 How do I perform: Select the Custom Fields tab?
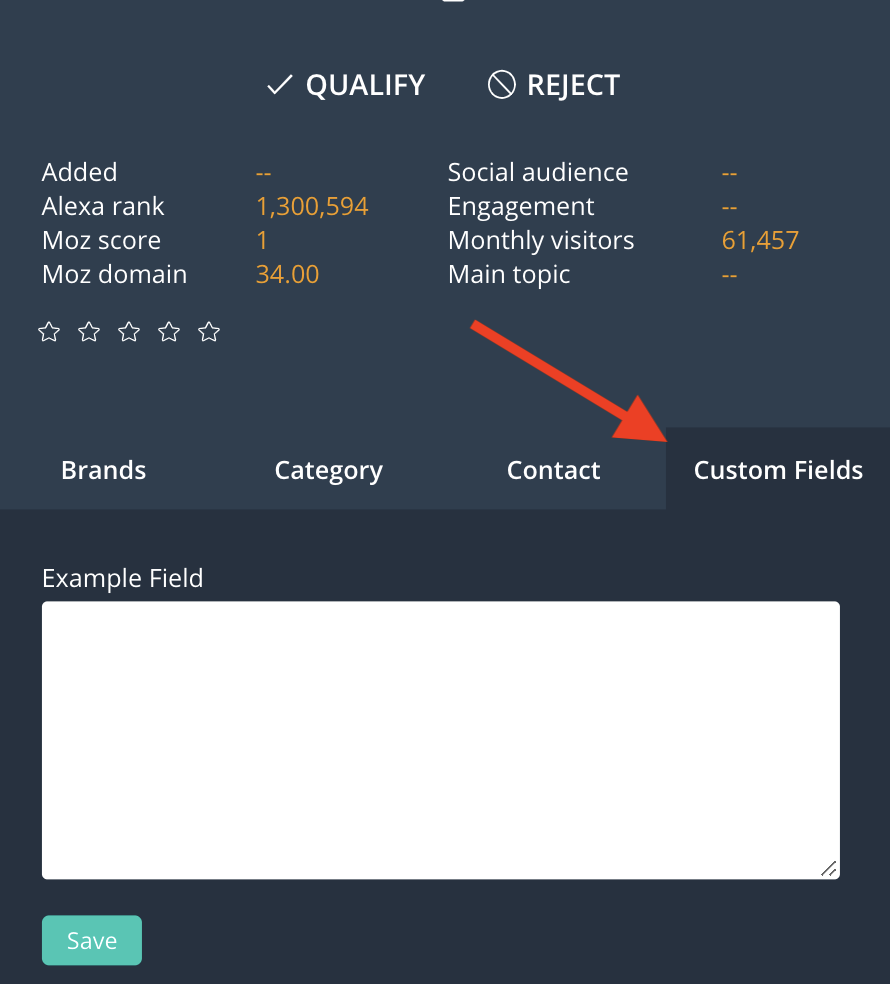pos(778,470)
